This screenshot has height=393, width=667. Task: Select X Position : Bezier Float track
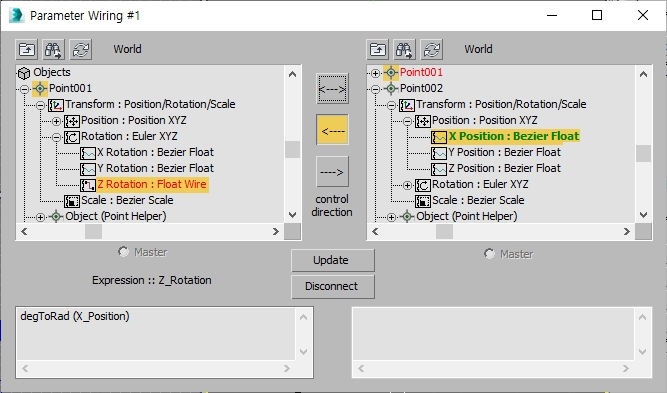coord(514,136)
